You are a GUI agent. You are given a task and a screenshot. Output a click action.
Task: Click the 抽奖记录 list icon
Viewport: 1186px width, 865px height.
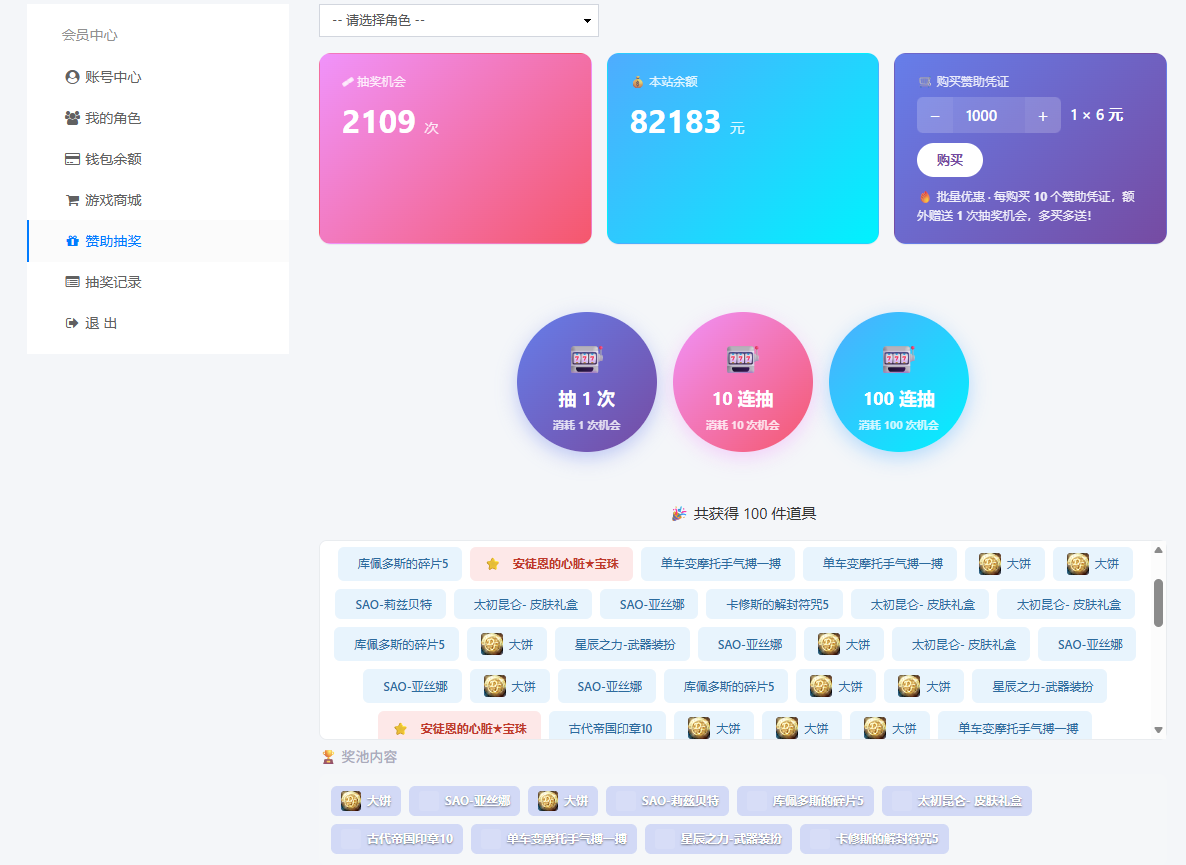[x=72, y=283]
